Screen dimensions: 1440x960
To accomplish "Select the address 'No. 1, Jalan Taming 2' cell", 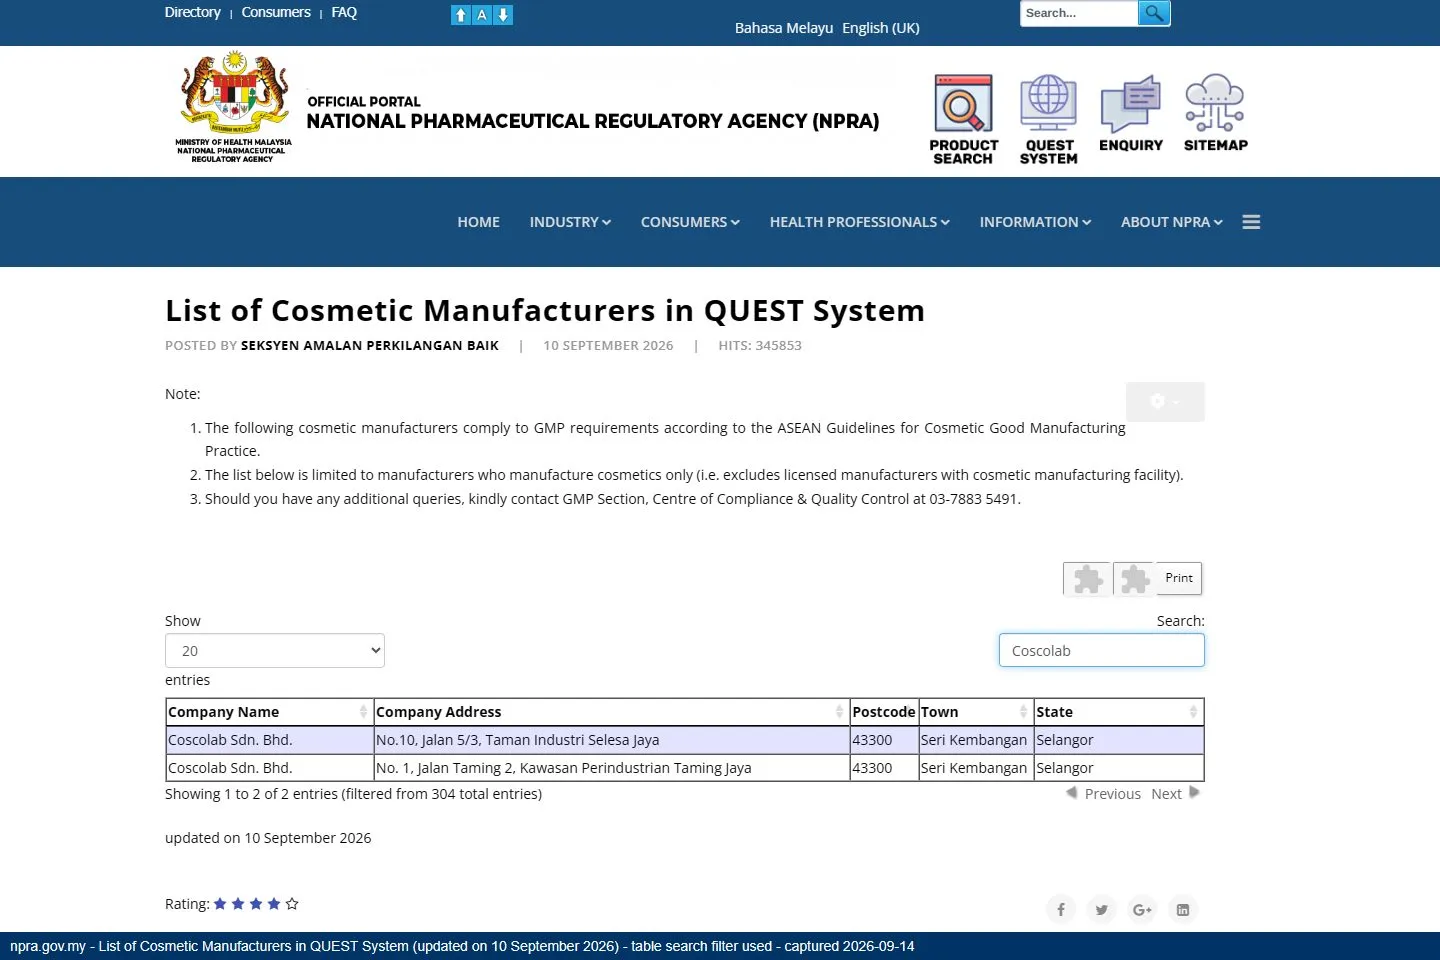I will (x=611, y=768).
